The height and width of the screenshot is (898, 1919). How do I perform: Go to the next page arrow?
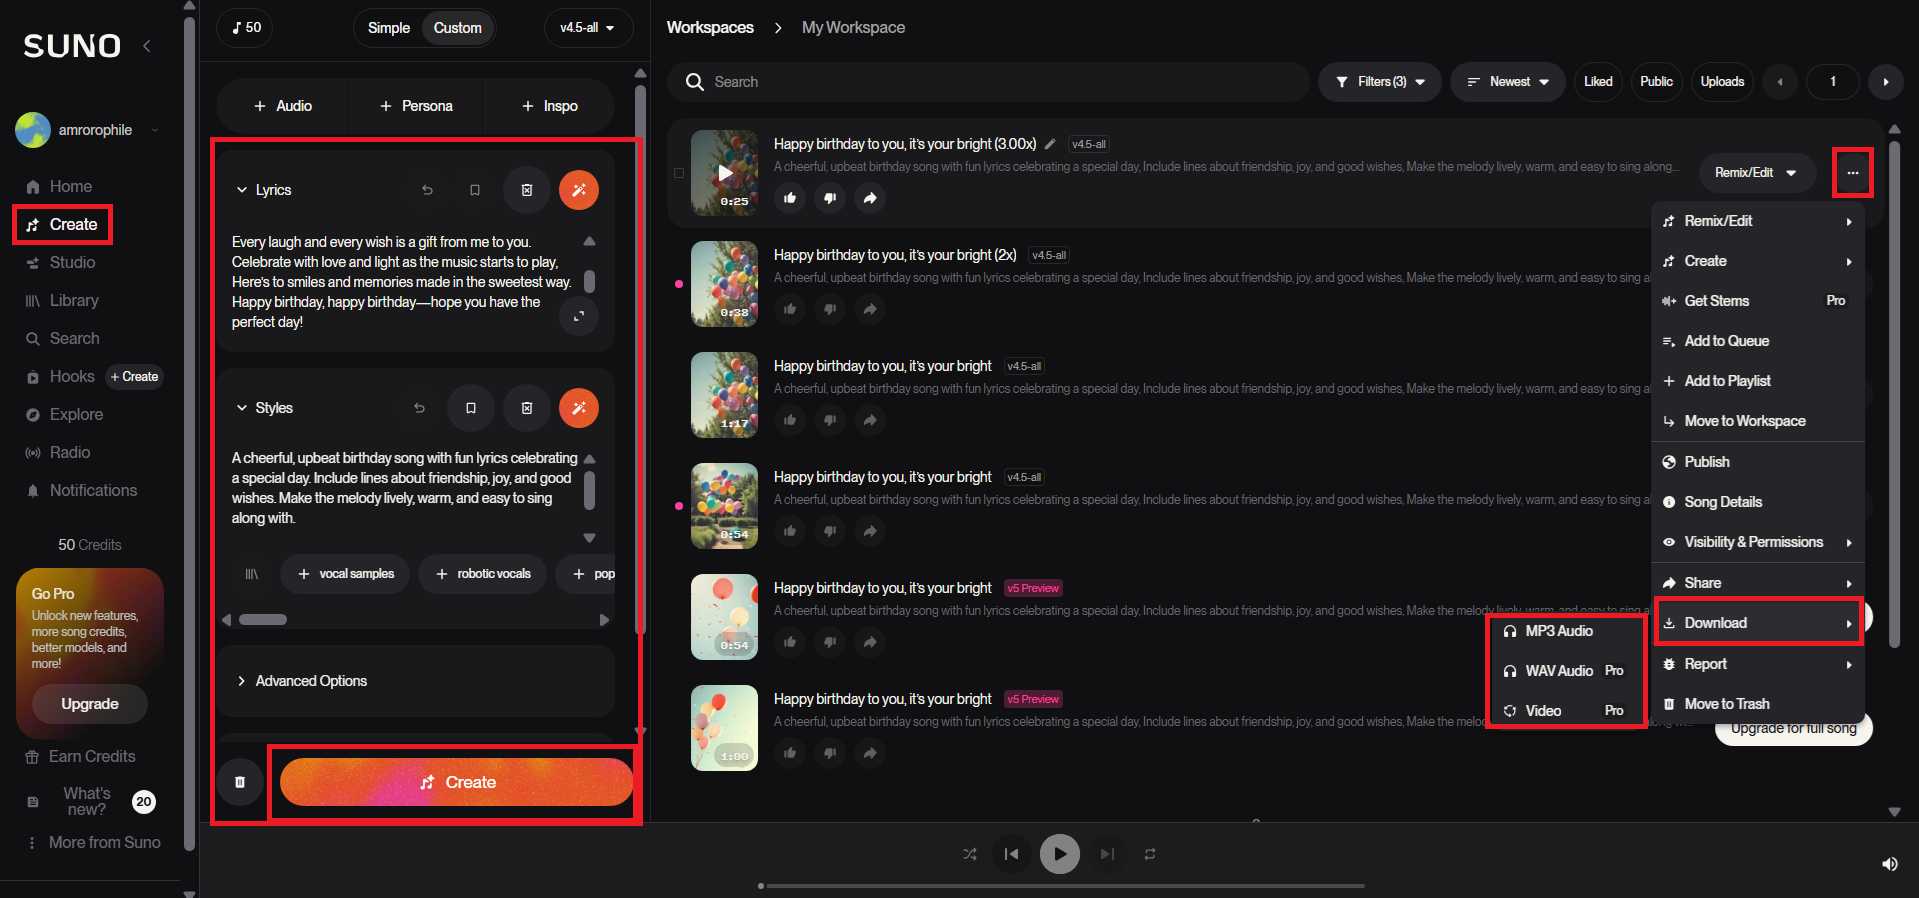[x=1886, y=82]
